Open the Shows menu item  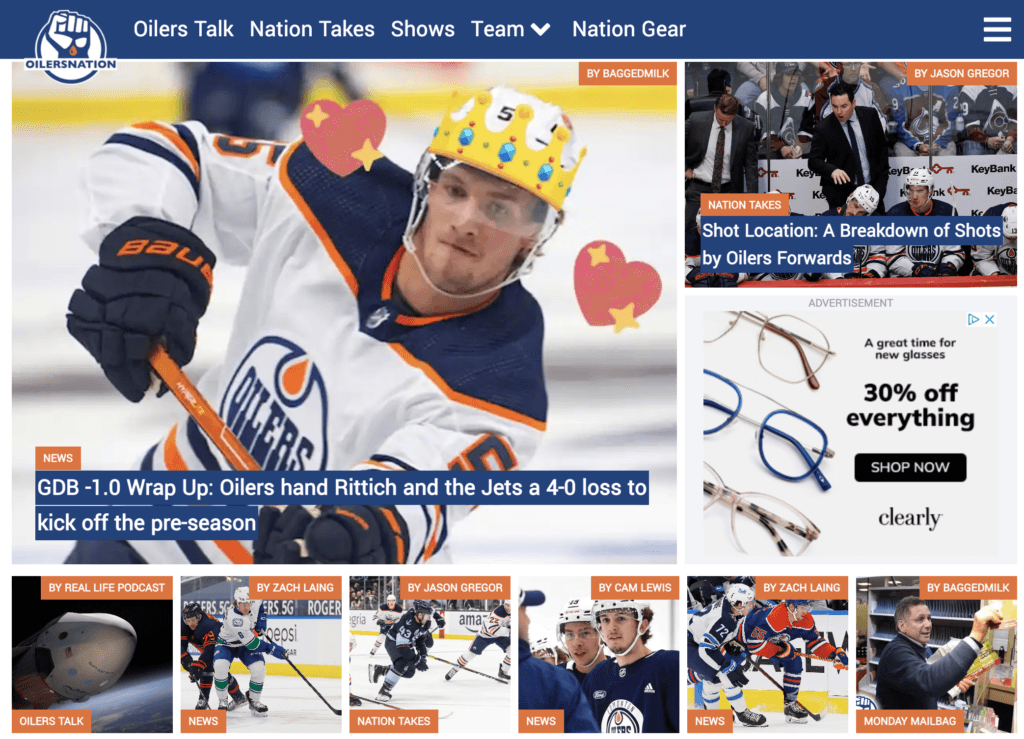click(x=423, y=29)
